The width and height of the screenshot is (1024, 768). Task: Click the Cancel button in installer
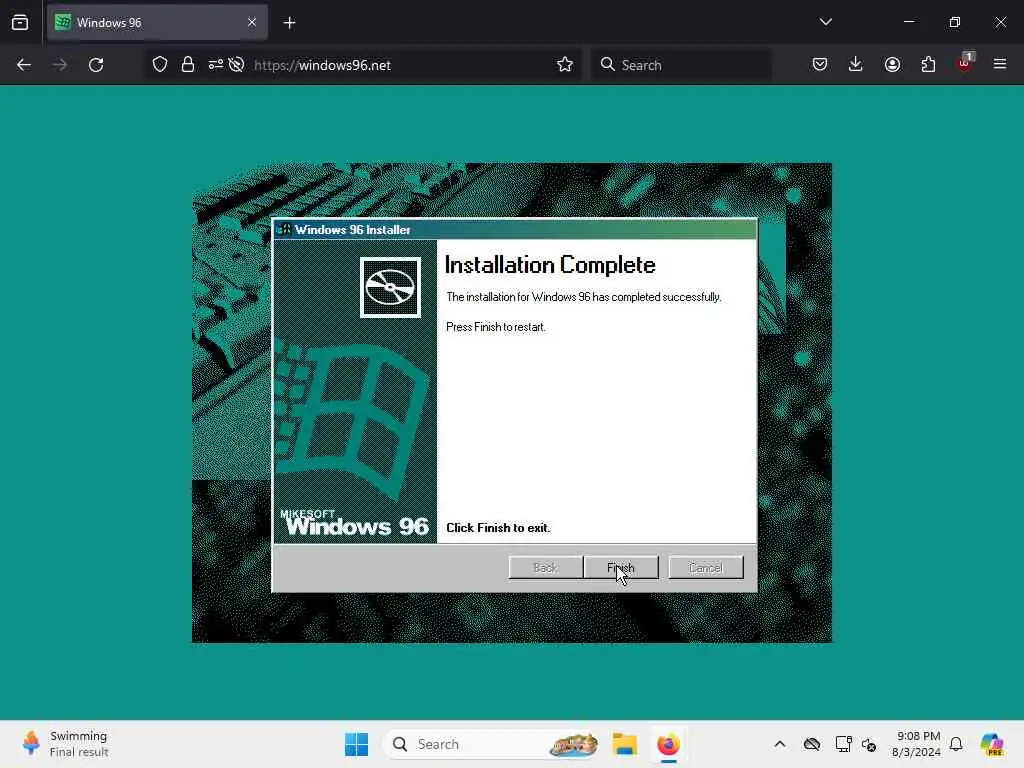pyautogui.click(x=706, y=568)
